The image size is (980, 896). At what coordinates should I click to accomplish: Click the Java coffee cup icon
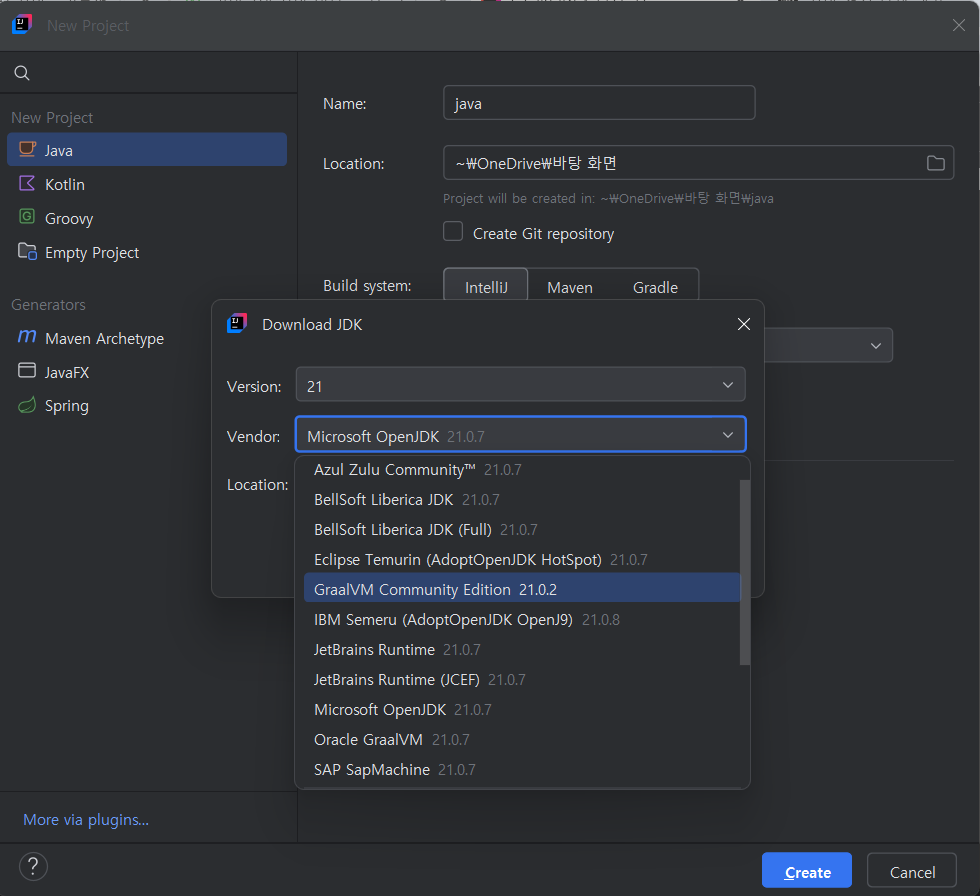click(x=28, y=149)
